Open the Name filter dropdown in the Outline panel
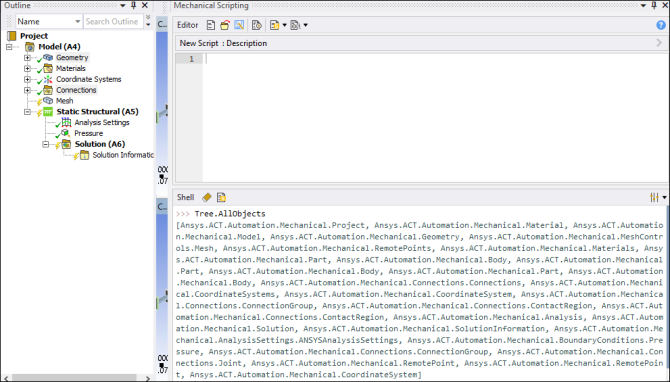The image size is (670, 382). point(77,21)
